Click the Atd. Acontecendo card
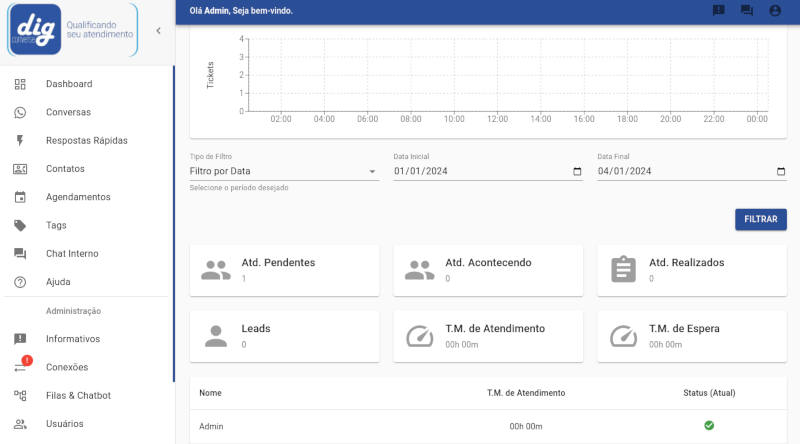This screenshot has width=800, height=444. [x=488, y=270]
